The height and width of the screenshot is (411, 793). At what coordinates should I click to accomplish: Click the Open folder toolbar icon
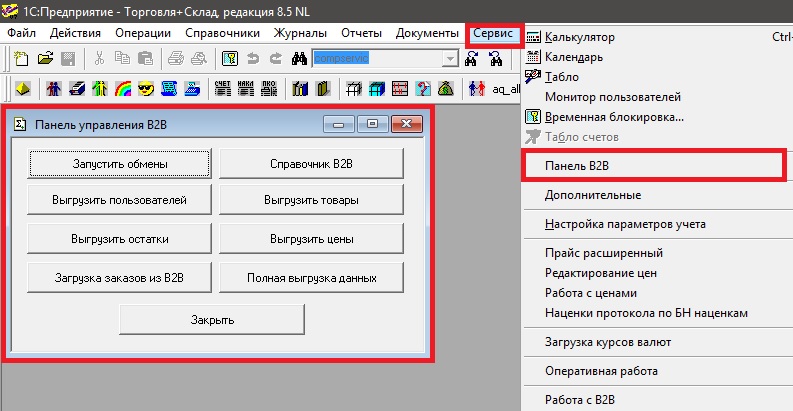coord(45,59)
